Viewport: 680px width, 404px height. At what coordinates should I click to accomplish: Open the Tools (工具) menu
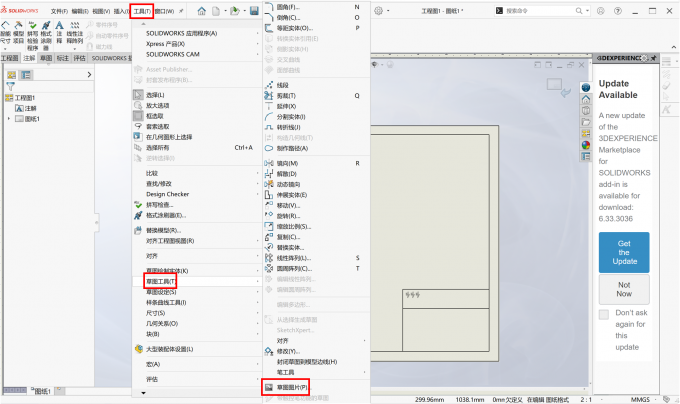[x=143, y=11]
